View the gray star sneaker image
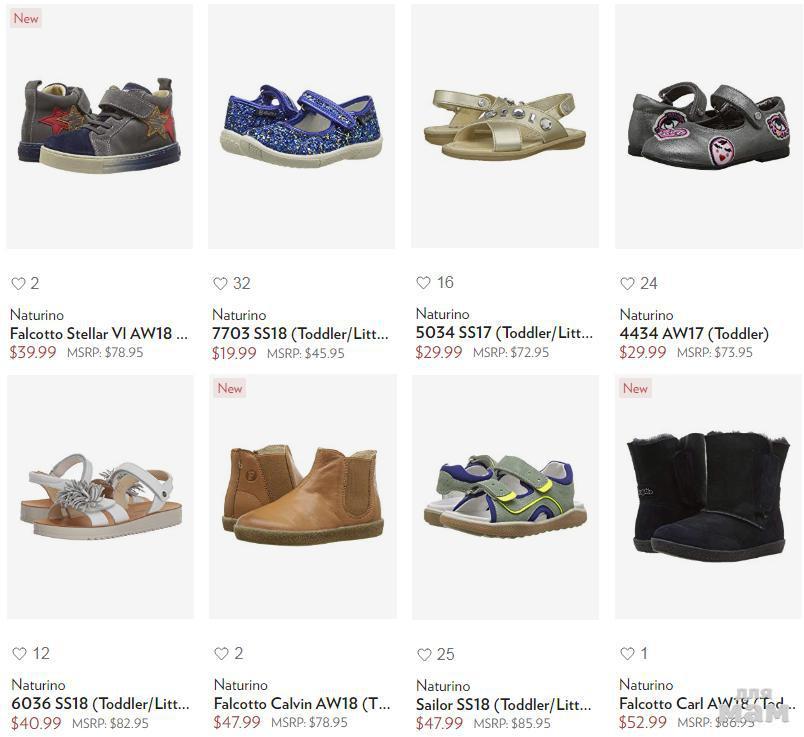This screenshot has height=737, width=804. tap(100, 126)
